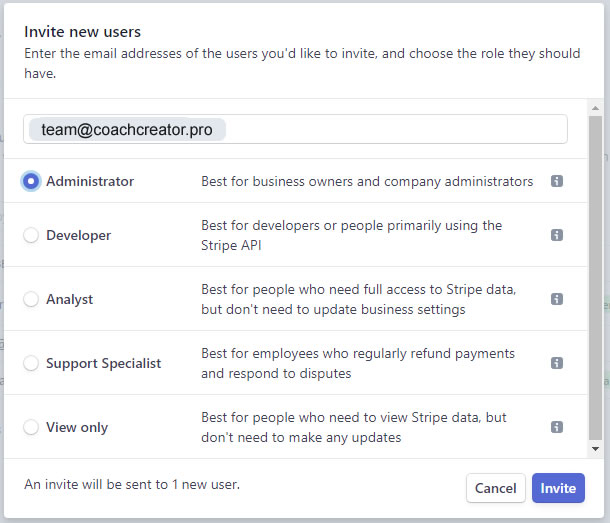Choose the Support Specialist radio button
This screenshot has width=610, height=523.
pos(31,363)
